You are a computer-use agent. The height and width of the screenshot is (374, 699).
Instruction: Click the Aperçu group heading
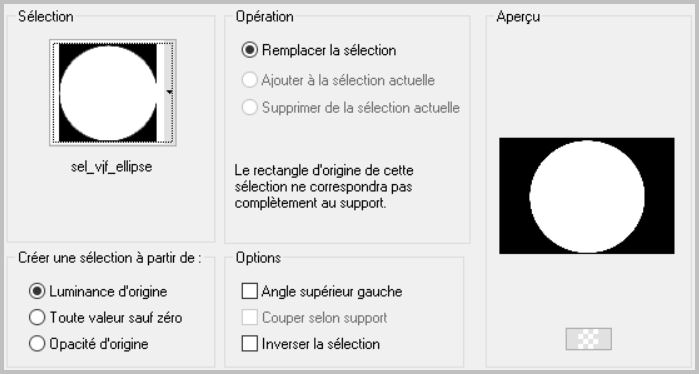(x=518, y=16)
